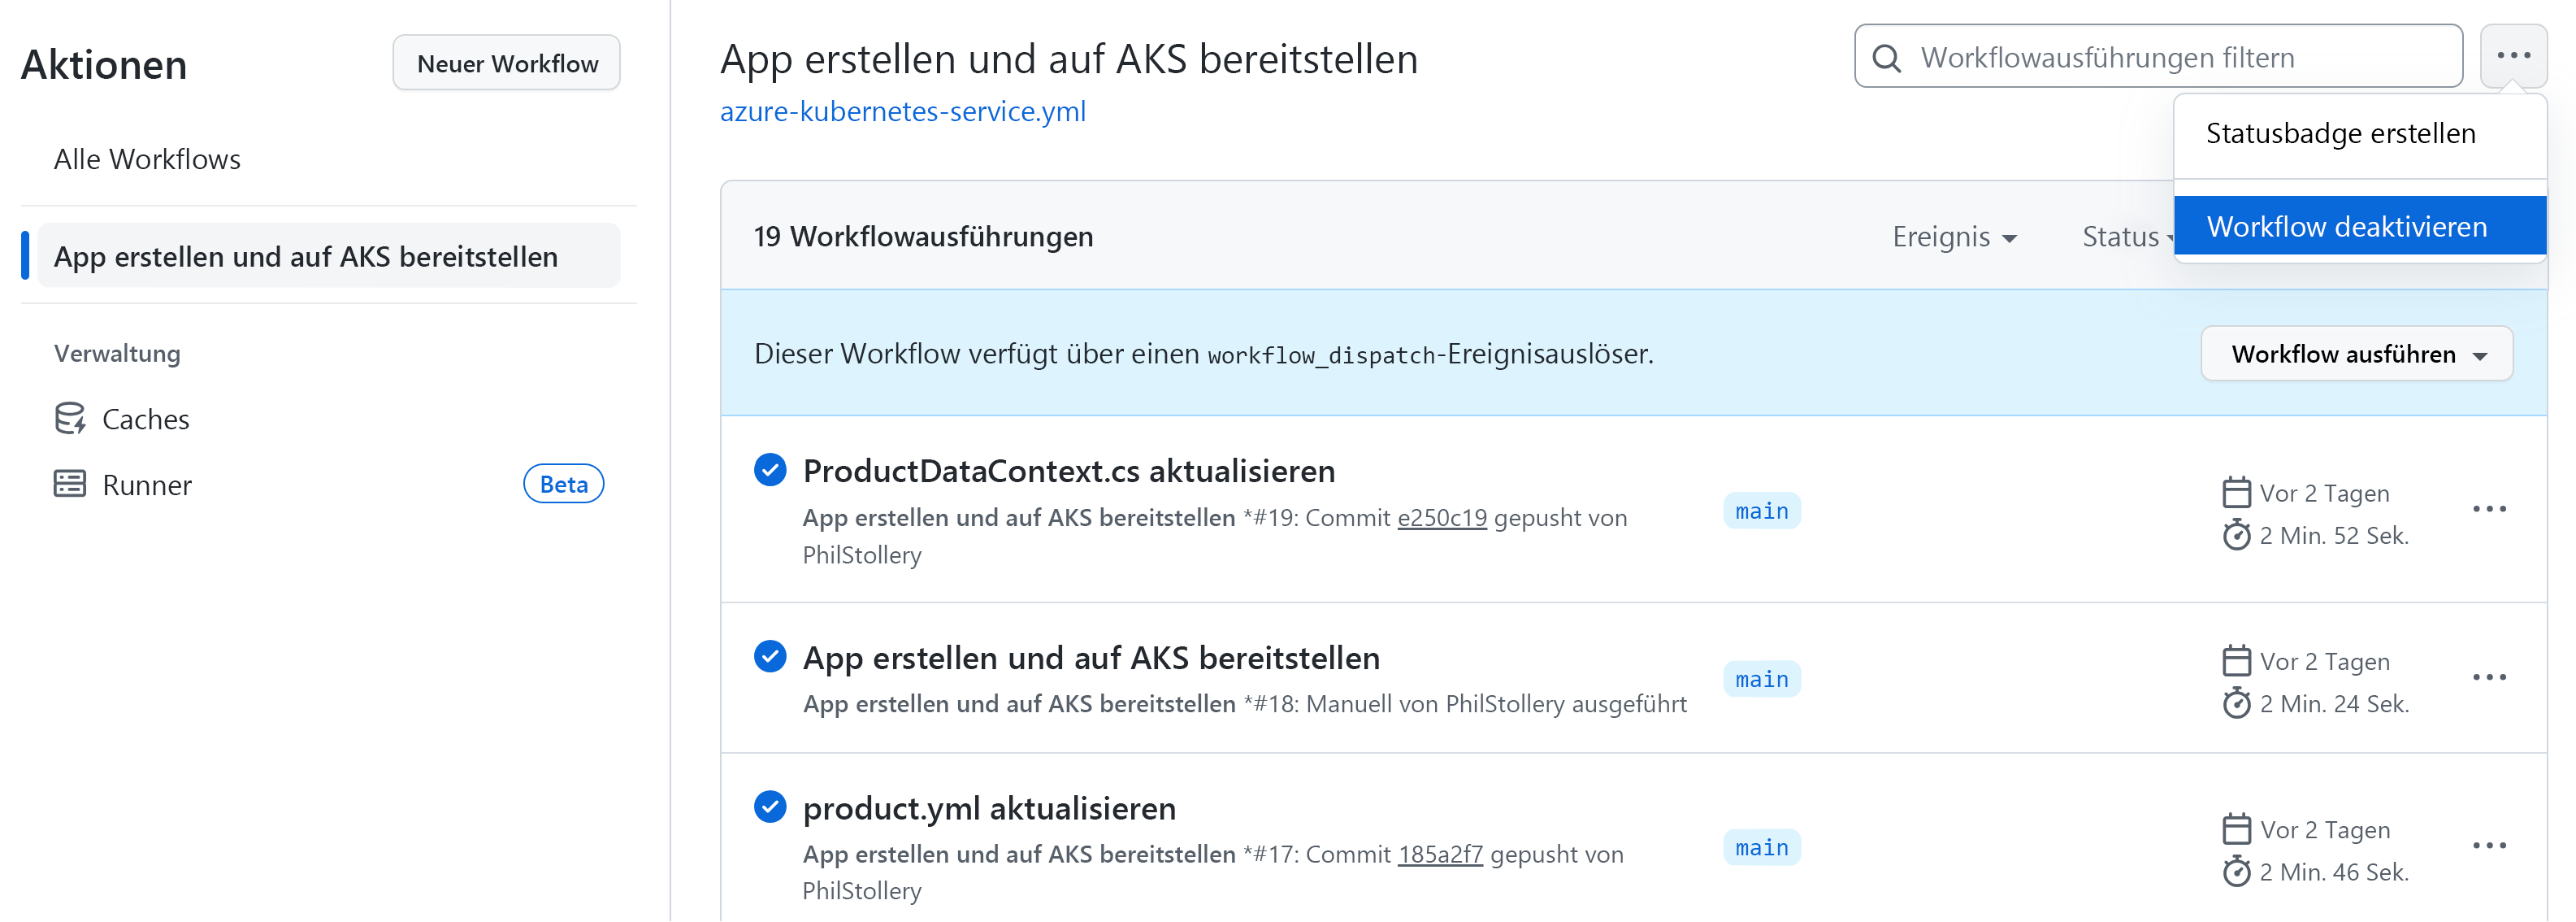Select Alle Workflows in the sidebar

(x=147, y=158)
